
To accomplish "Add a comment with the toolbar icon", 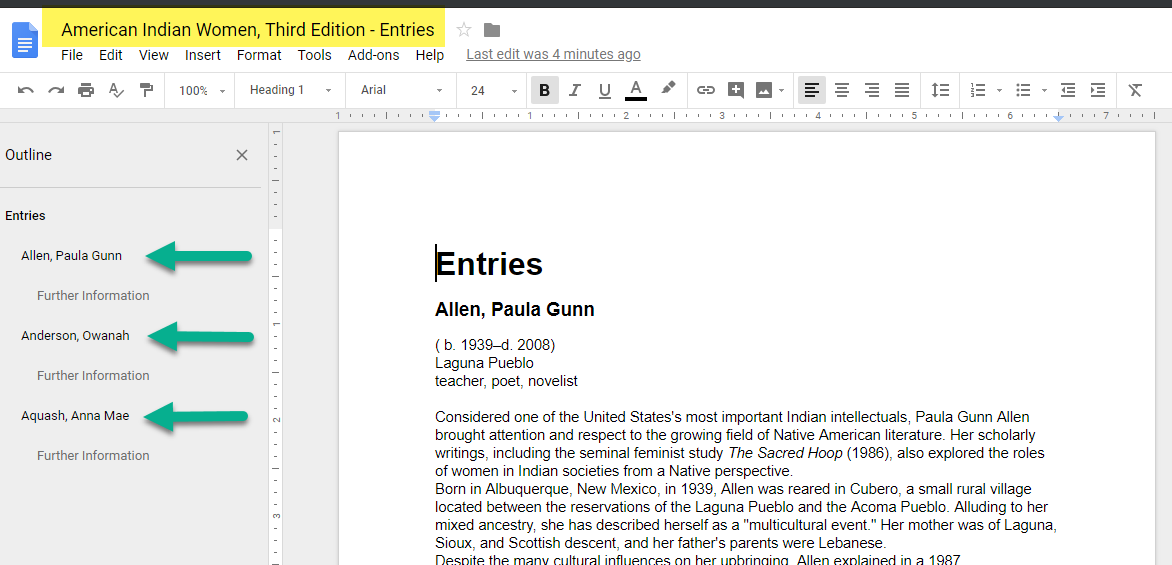I will pos(736,90).
